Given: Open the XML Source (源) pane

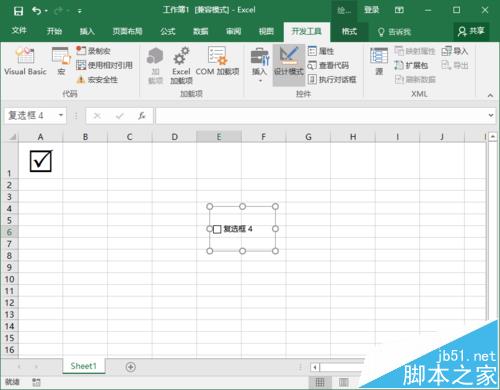Looking at the screenshot, I should [x=379, y=62].
